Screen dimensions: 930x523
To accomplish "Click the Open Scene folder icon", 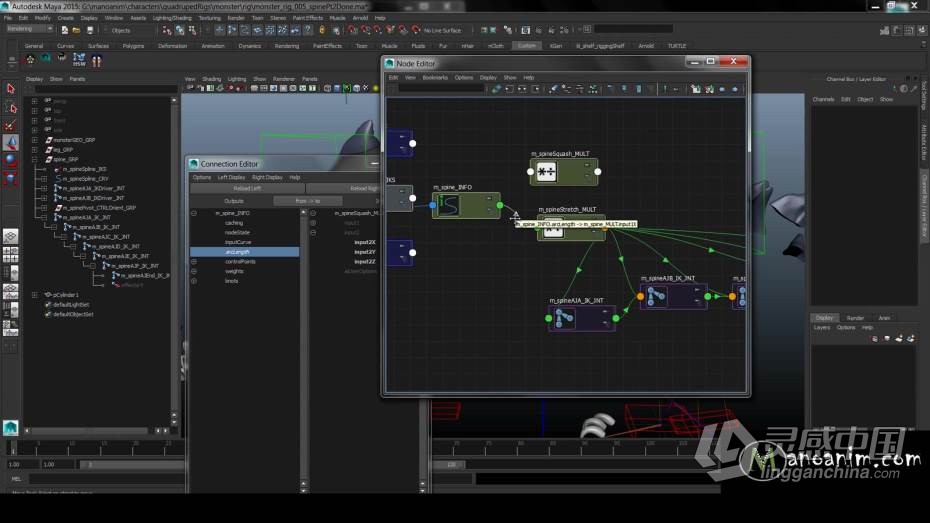I will tap(77, 30).
